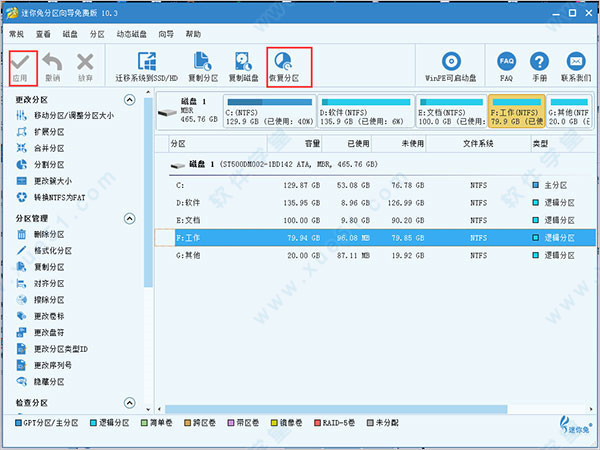Screen dimensions: 600x450
Task: Click sidebar vertical scrollbar thumb
Action: 148,192
